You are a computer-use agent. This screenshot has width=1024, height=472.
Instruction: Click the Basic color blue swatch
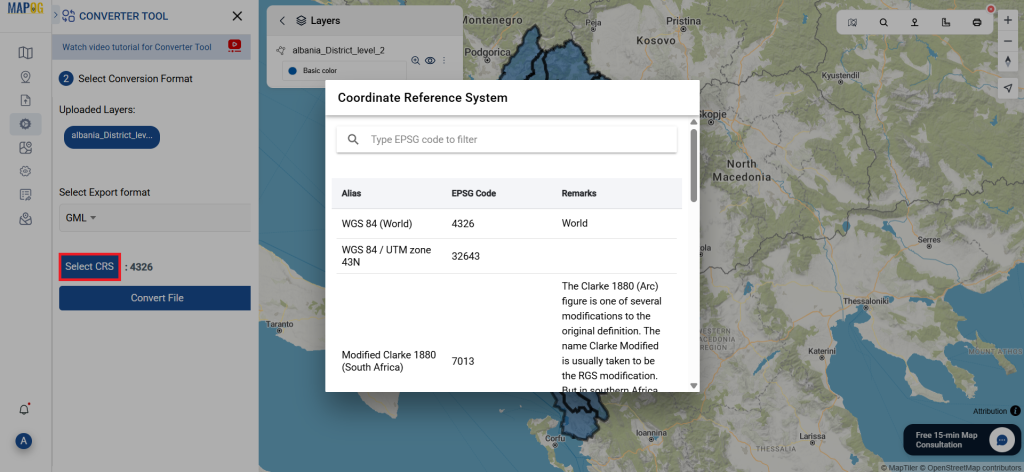pyautogui.click(x=293, y=71)
